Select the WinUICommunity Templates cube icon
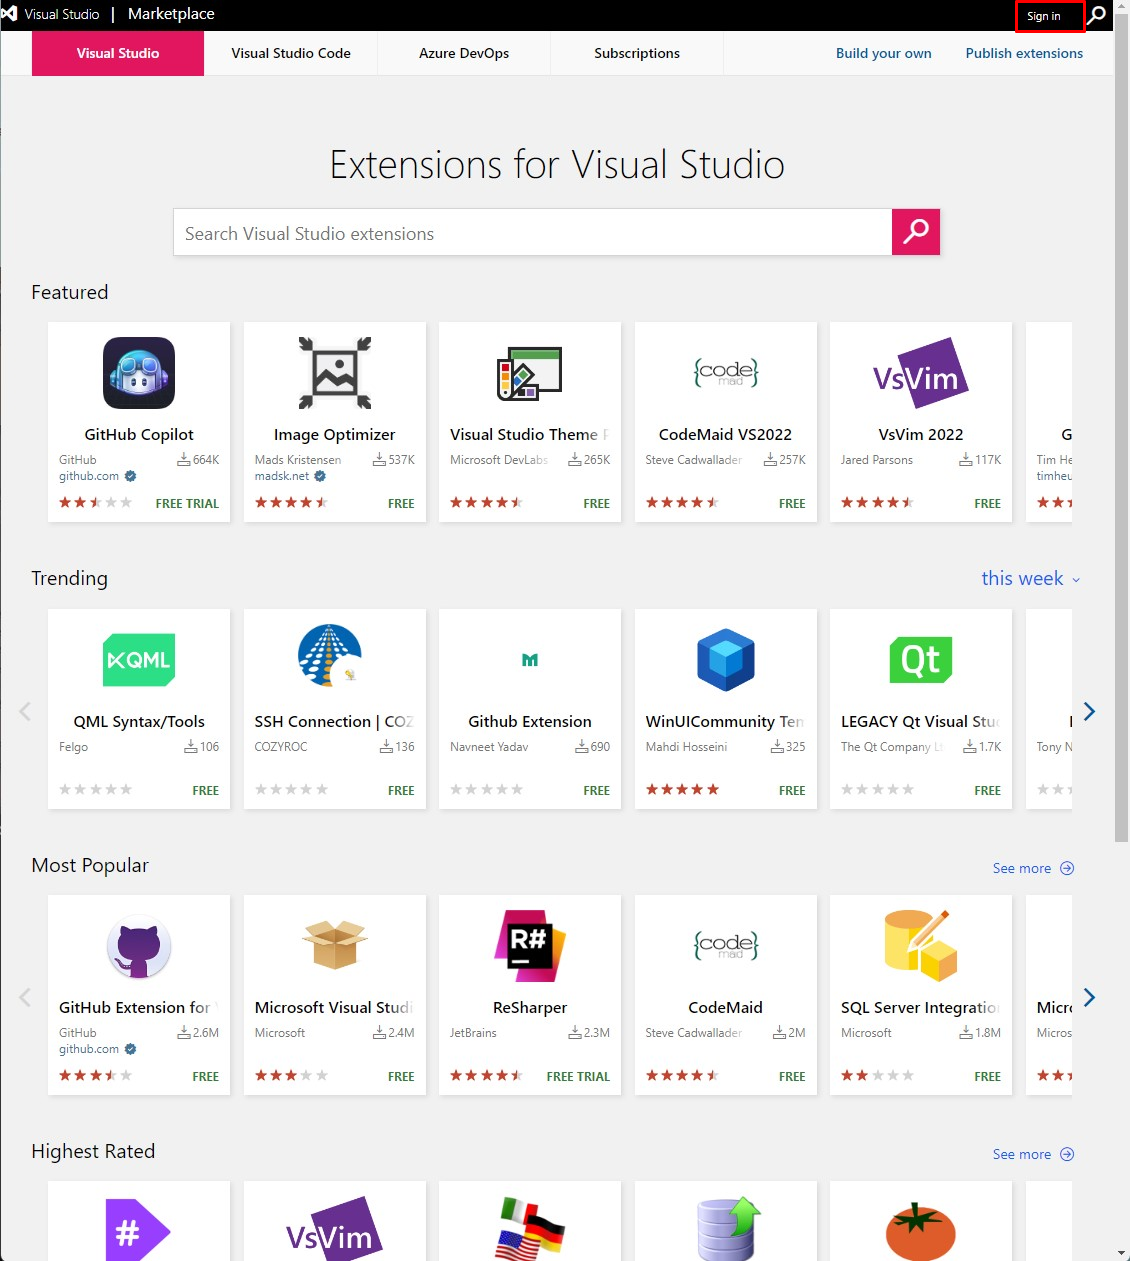Image resolution: width=1130 pixels, height=1261 pixels. [726, 660]
